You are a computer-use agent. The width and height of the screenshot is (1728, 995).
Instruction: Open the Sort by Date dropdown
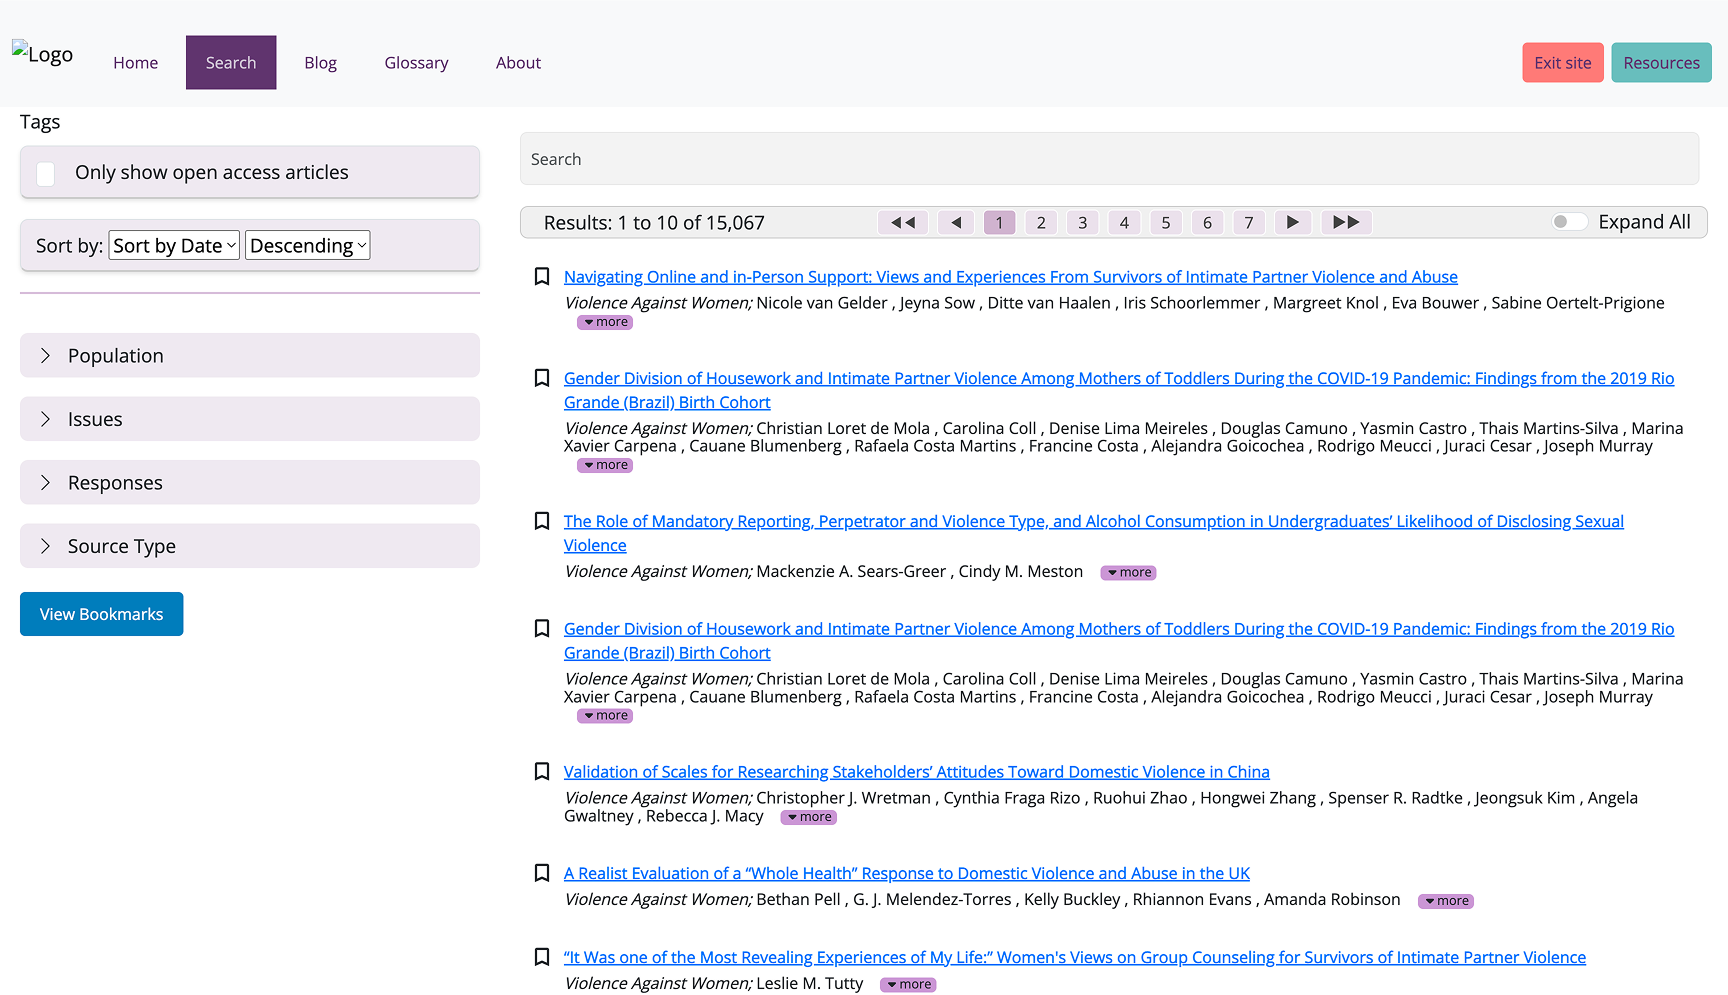(x=174, y=245)
